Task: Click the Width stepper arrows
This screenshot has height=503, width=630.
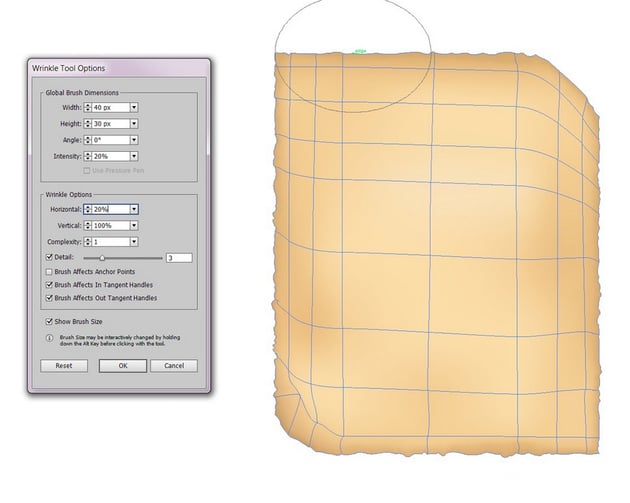Action: click(x=88, y=107)
